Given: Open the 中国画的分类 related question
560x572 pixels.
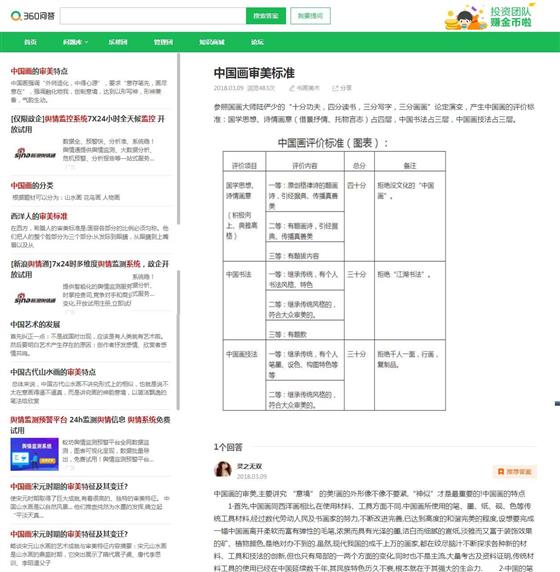Looking at the screenshot, I should pyautogui.click(x=32, y=185).
